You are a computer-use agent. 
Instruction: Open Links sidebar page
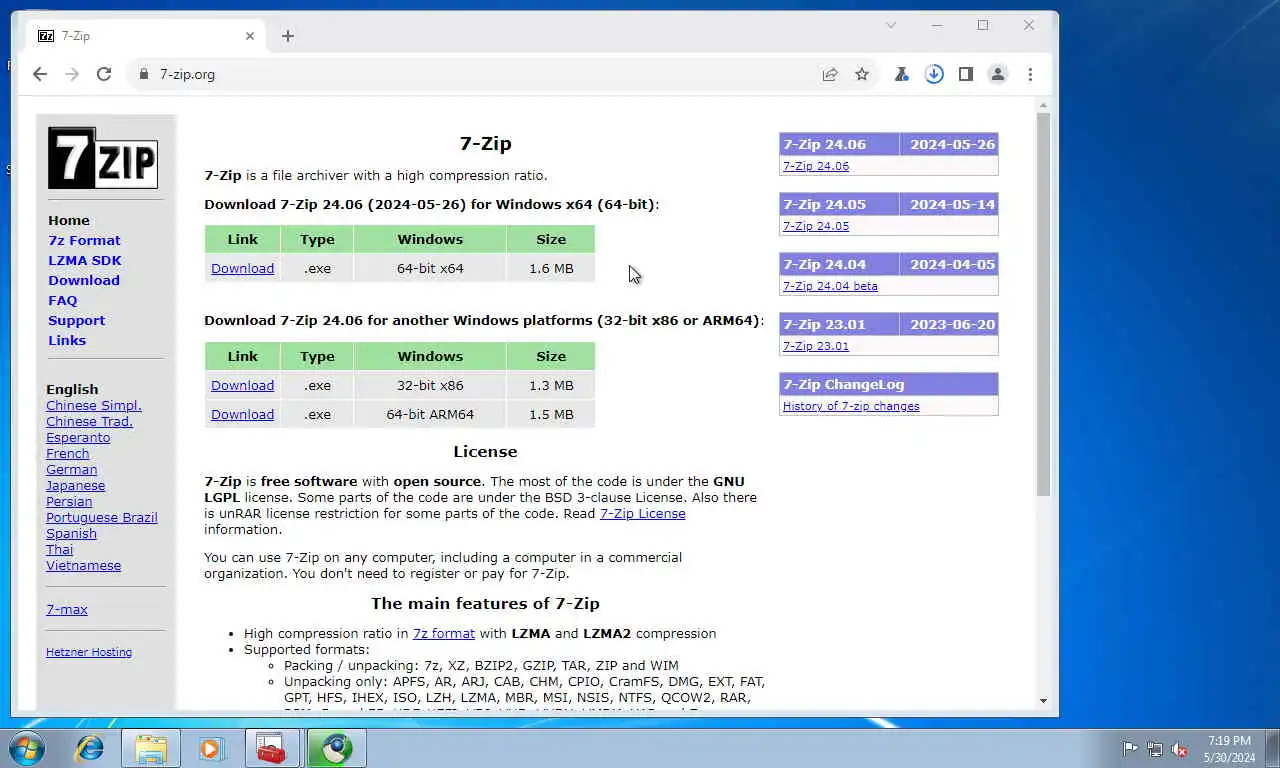(67, 340)
